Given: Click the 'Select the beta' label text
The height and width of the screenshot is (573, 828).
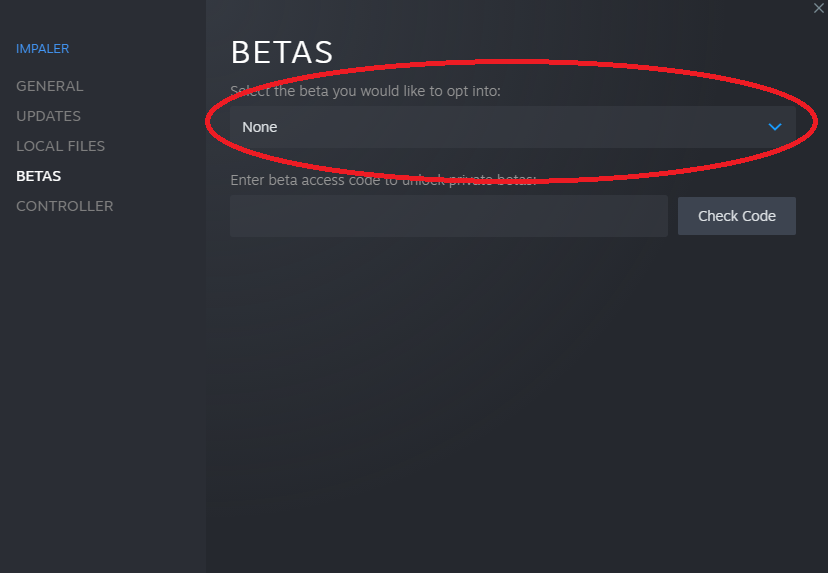Looking at the screenshot, I should (365, 91).
